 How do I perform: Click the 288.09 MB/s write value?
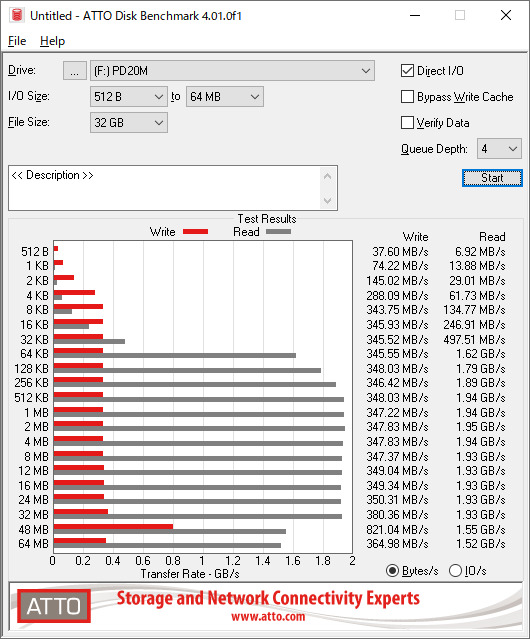click(x=397, y=295)
